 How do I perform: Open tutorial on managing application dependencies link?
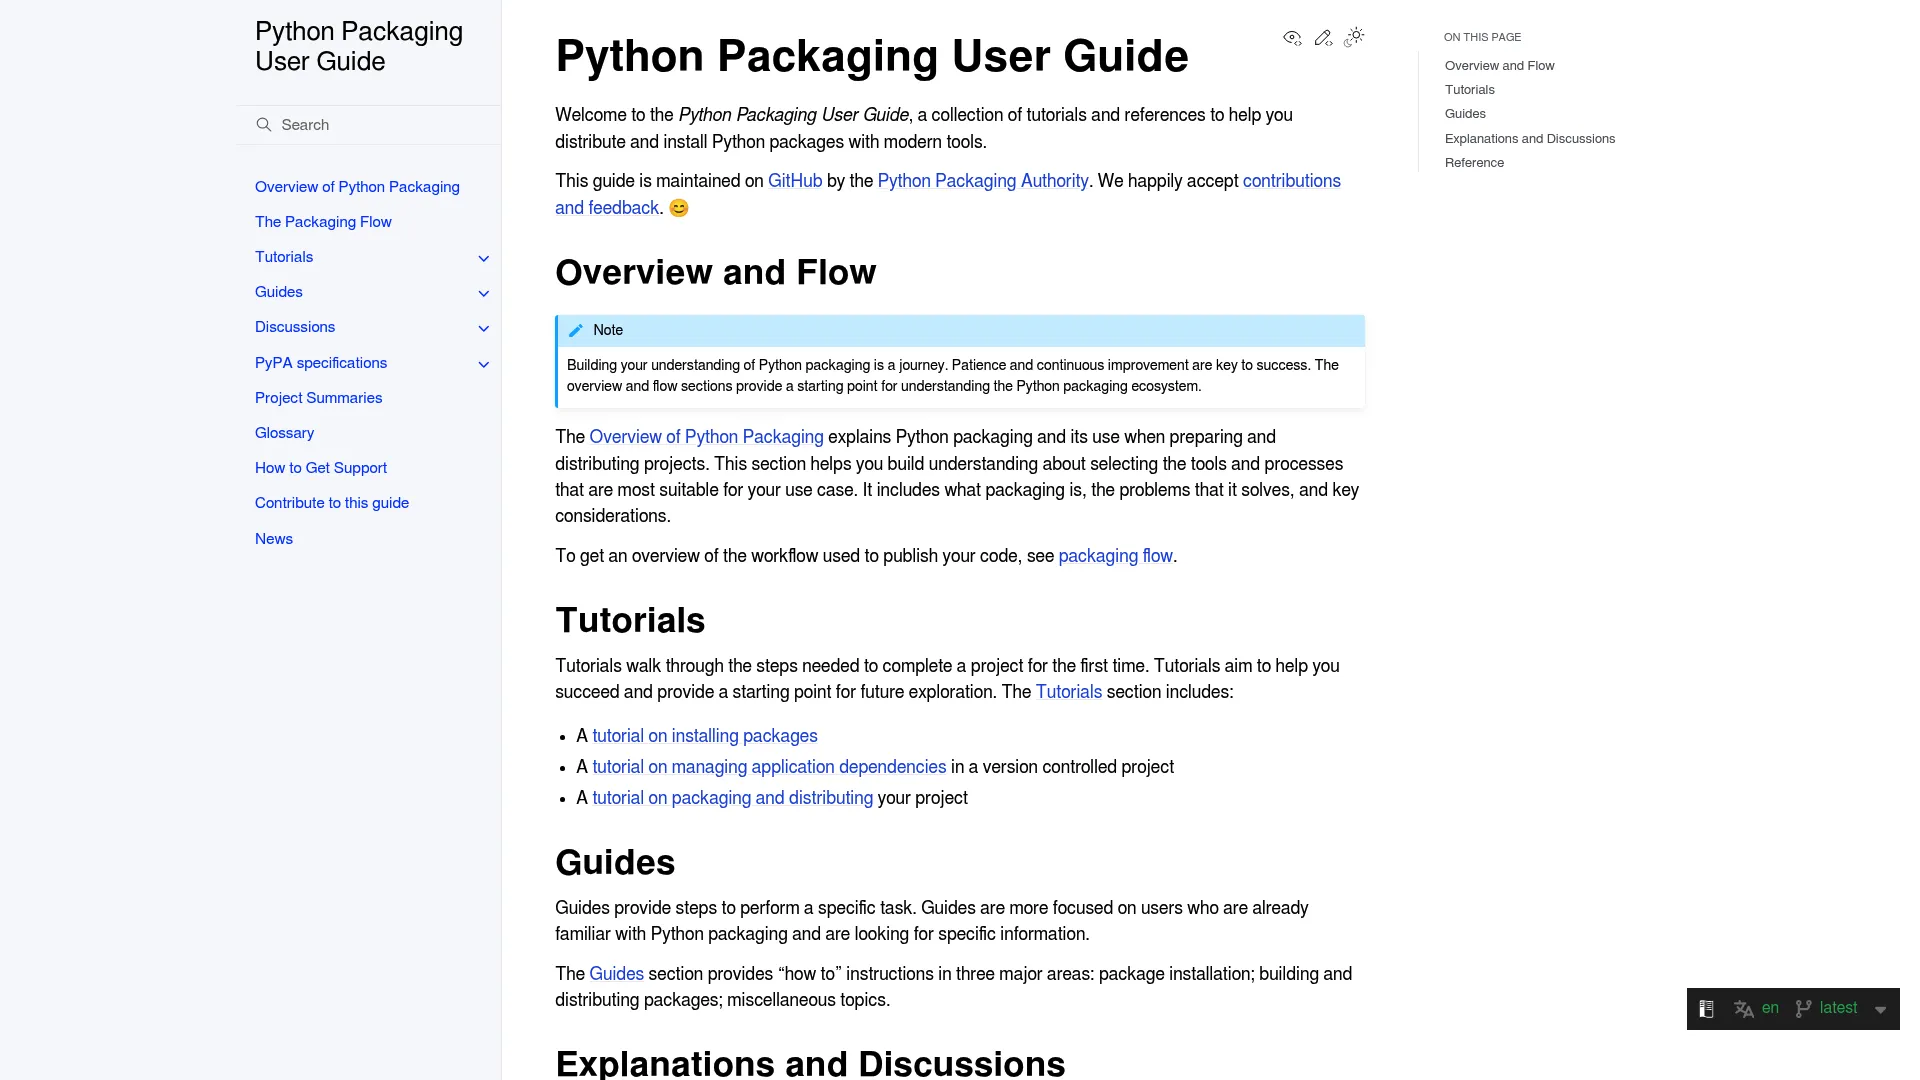pyautogui.click(x=769, y=767)
